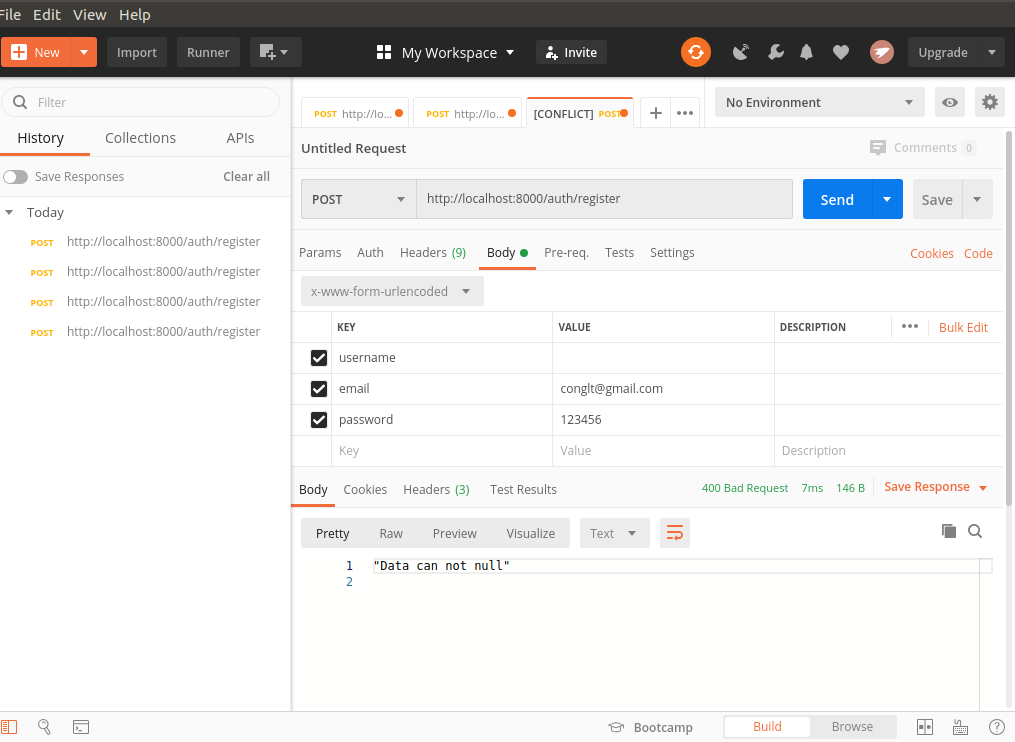Uncheck the password key checkbox
This screenshot has height=742, width=1015.
point(318,420)
